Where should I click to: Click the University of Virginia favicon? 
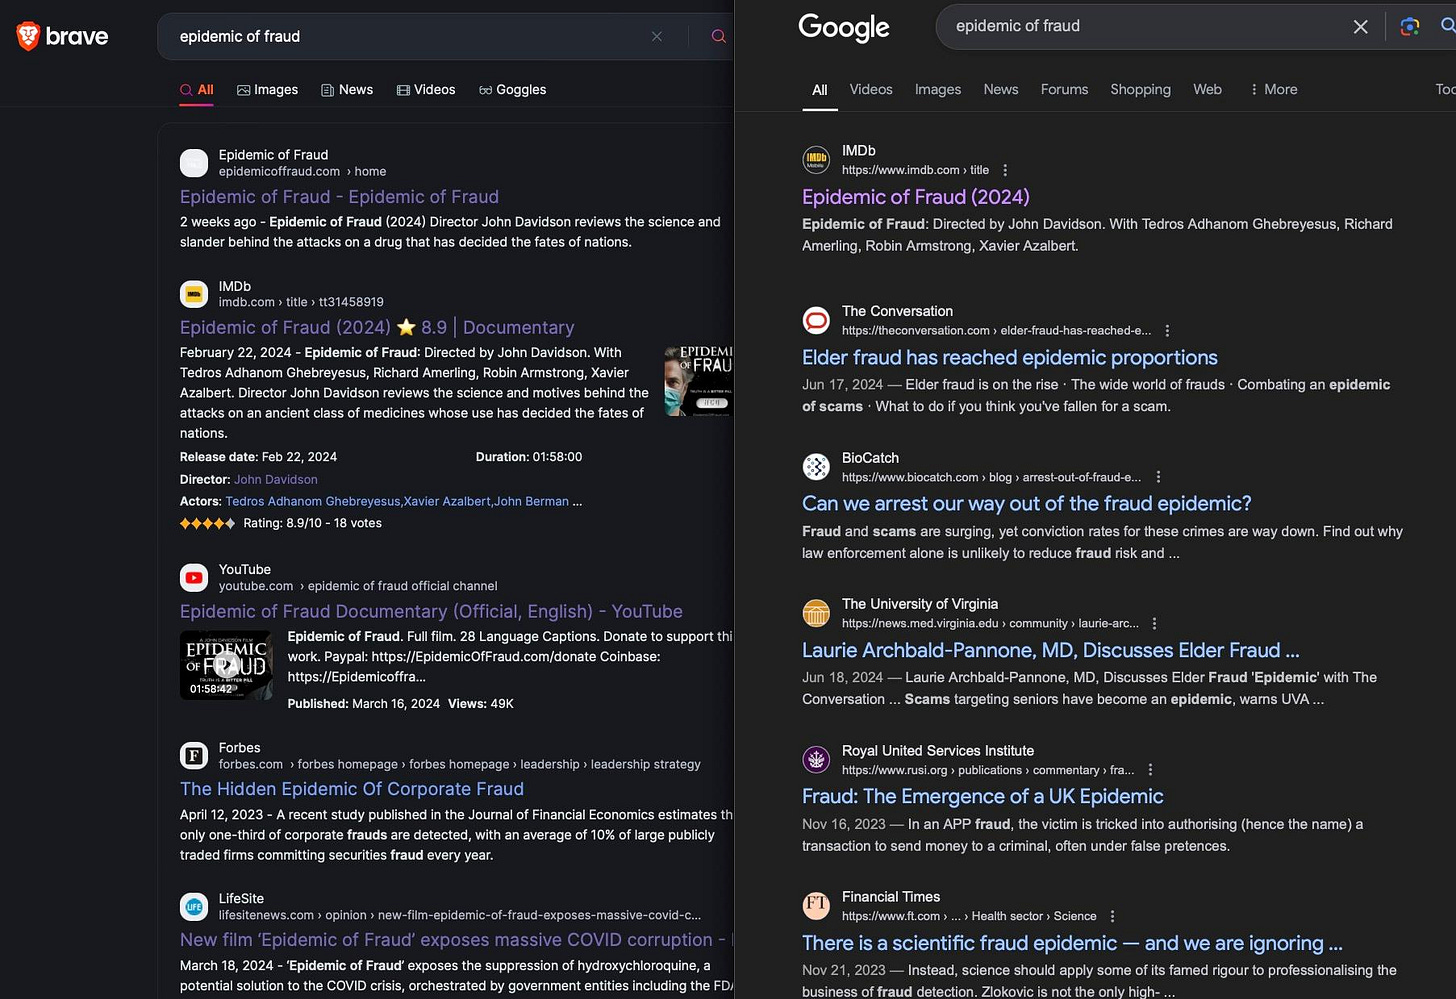(817, 613)
